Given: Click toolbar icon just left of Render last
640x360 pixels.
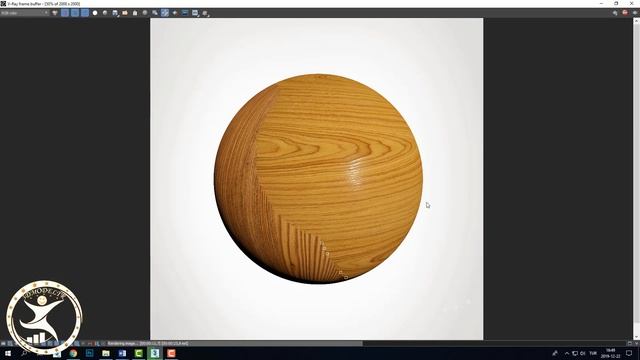Looking at the screenshot, I should pos(195,13).
